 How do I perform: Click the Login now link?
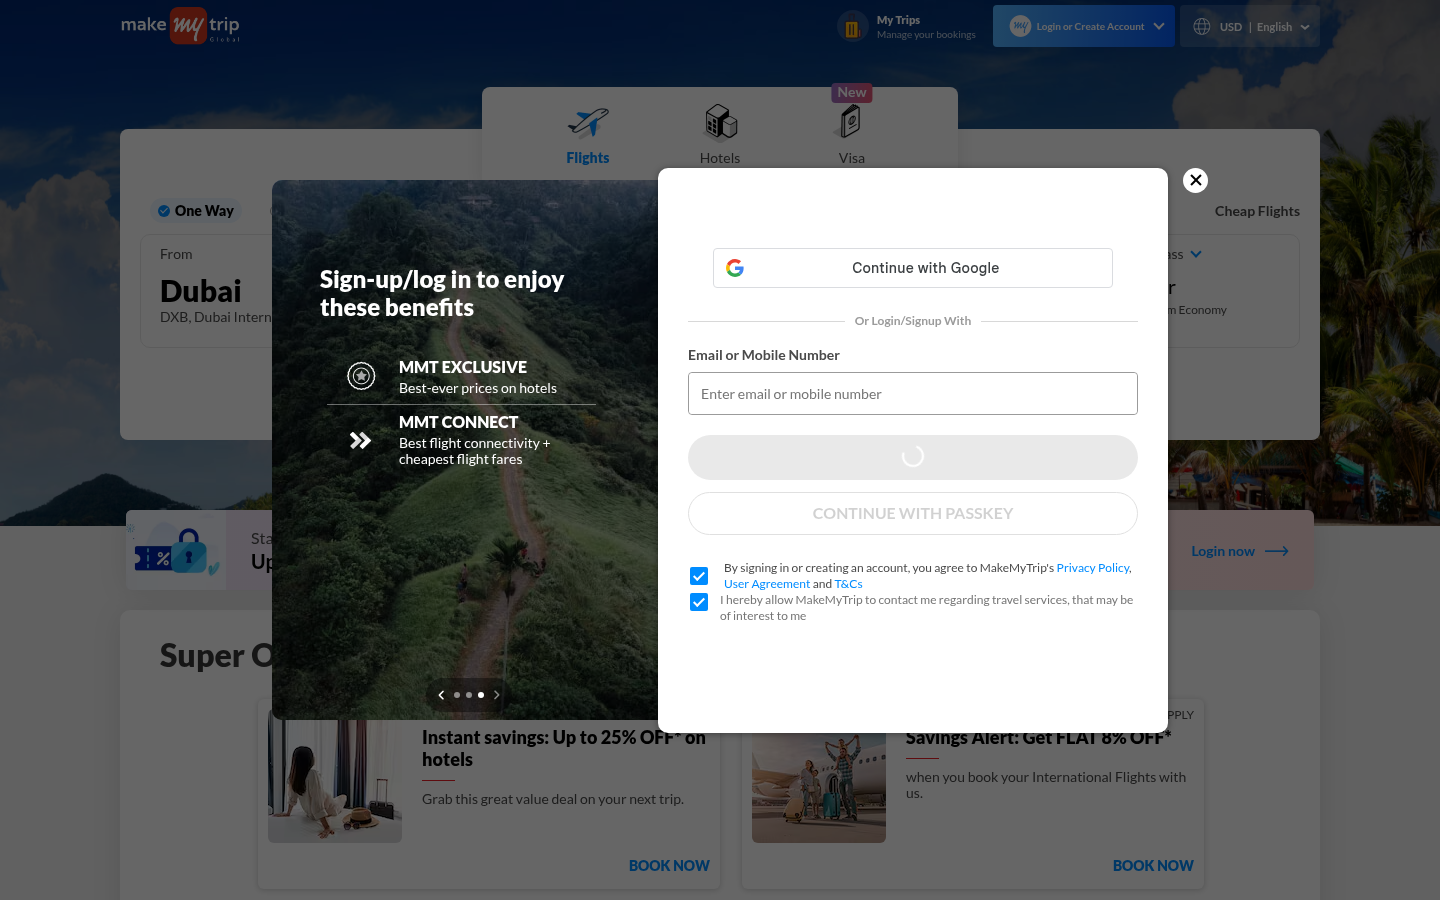pyautogui.click(x=1223, y=551)
